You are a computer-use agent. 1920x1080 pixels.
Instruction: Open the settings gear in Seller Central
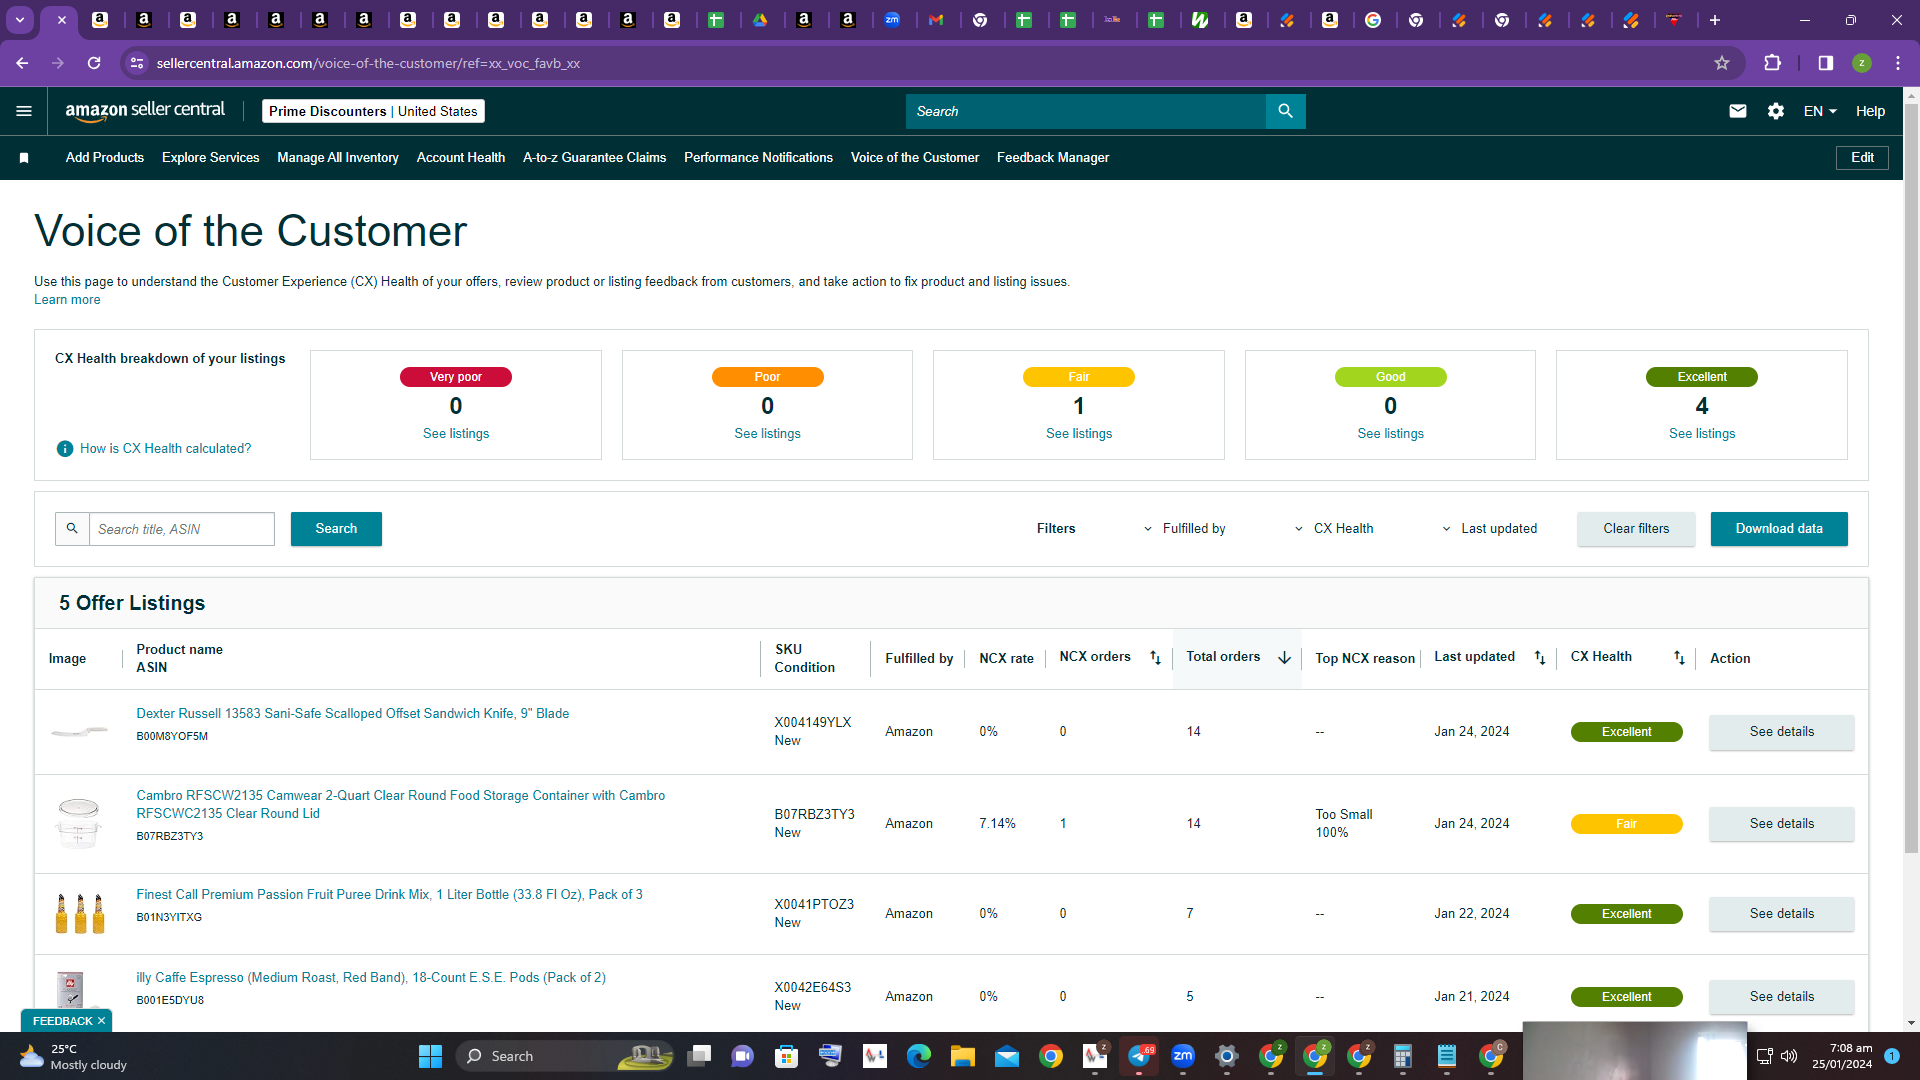(x=1776, y=111)
